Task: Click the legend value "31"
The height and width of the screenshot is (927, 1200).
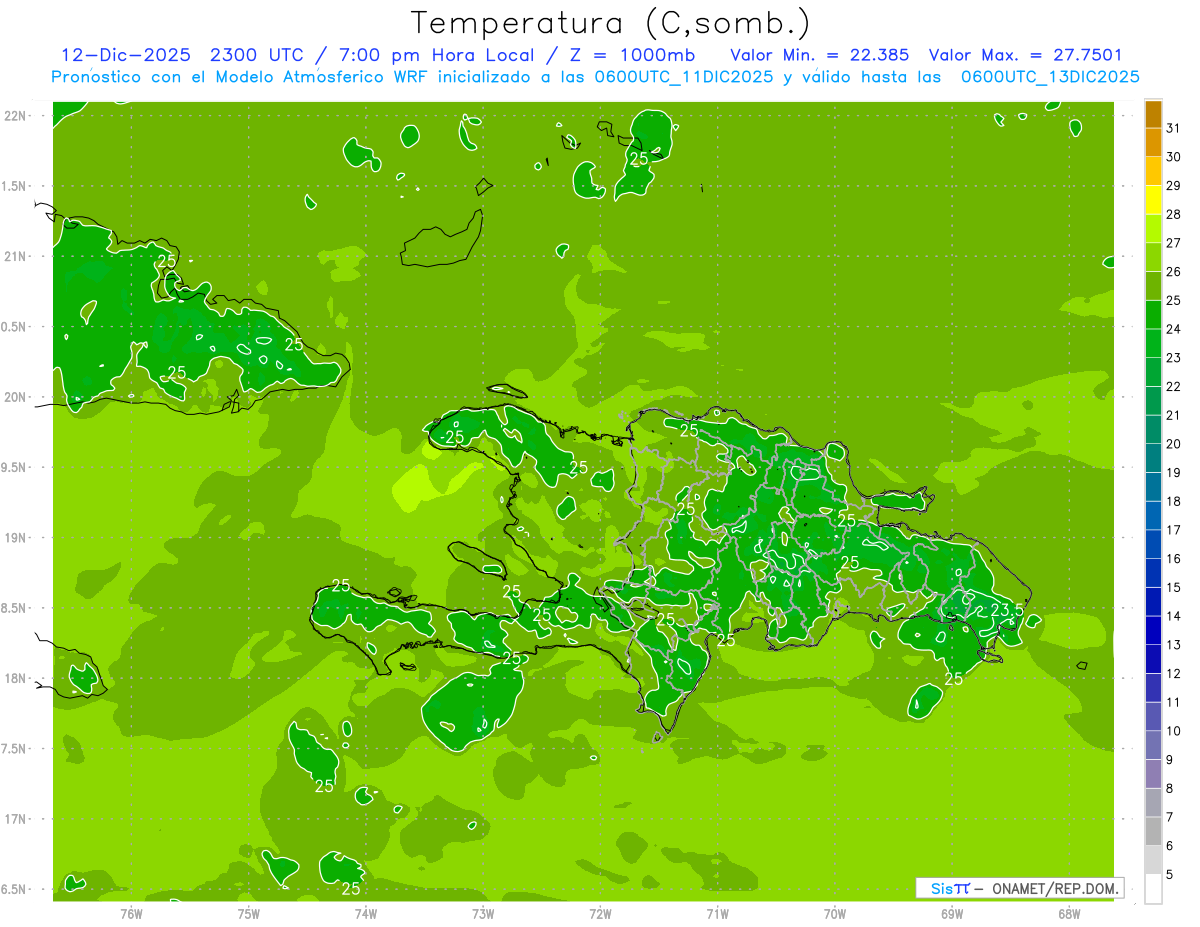Action: click(1174, 128)
